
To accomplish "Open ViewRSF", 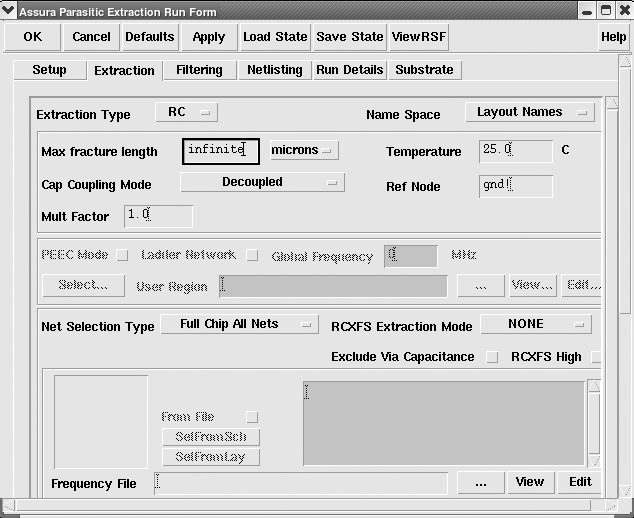I will click(x=419, y=37).
